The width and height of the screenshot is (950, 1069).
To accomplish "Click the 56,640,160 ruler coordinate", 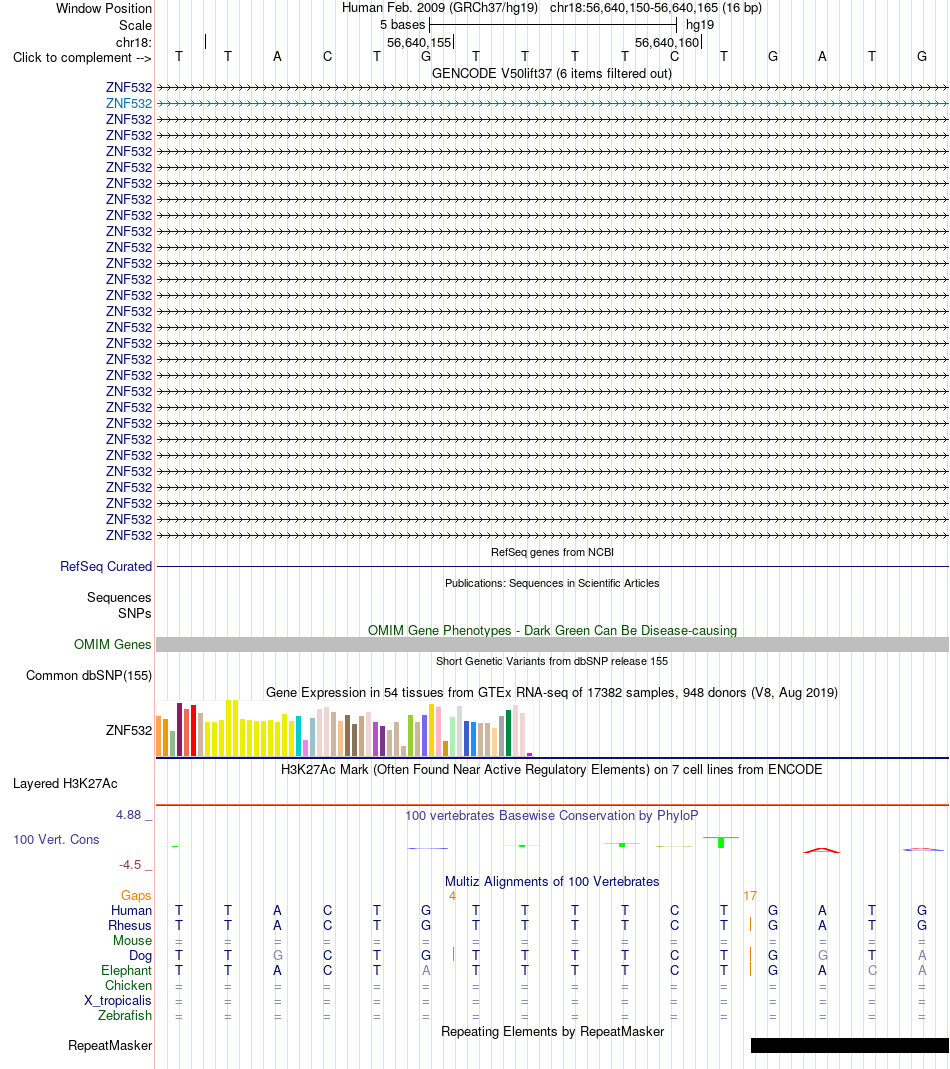I will [667, 42].
